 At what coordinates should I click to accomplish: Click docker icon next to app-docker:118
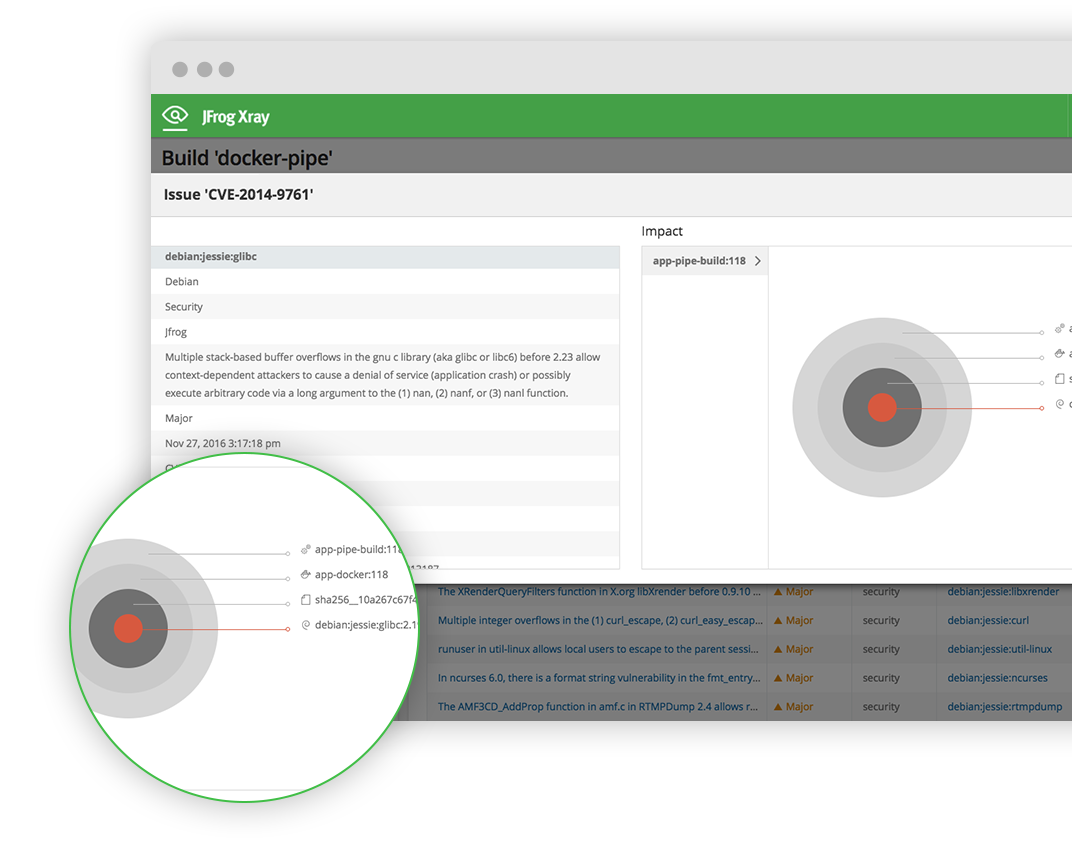[x=306, y=574]
